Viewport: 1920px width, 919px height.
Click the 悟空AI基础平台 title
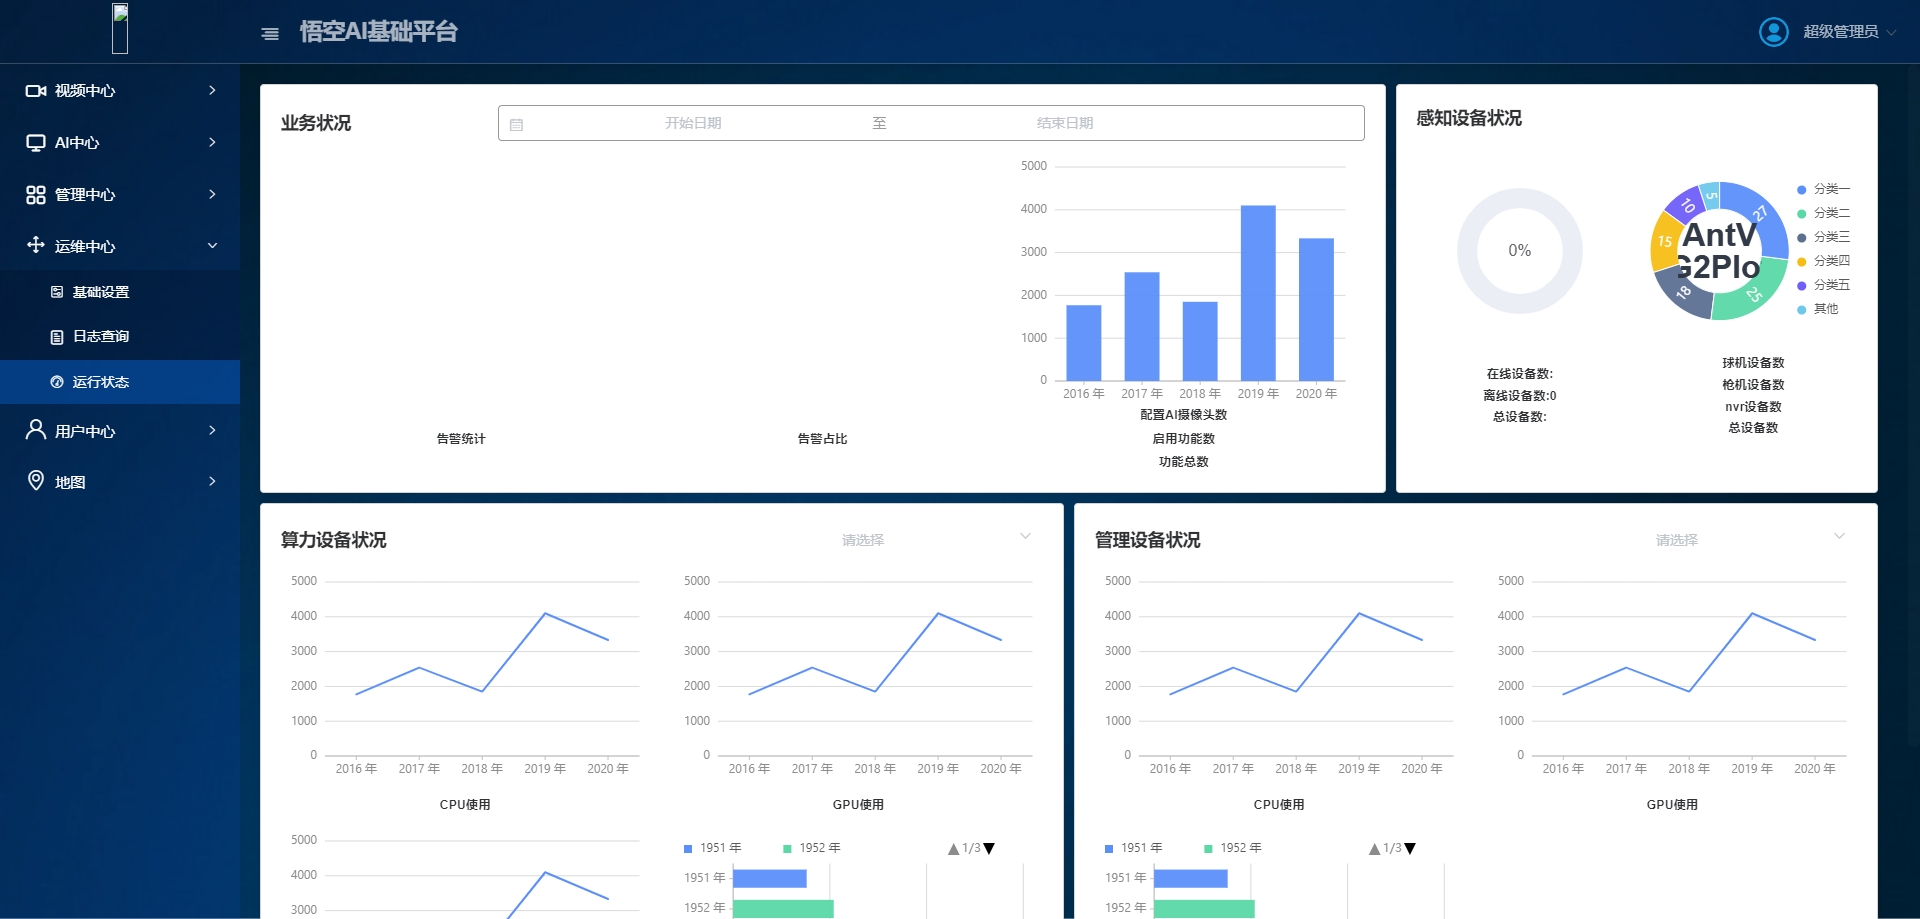pyautogui.click(x=378, y=32)
